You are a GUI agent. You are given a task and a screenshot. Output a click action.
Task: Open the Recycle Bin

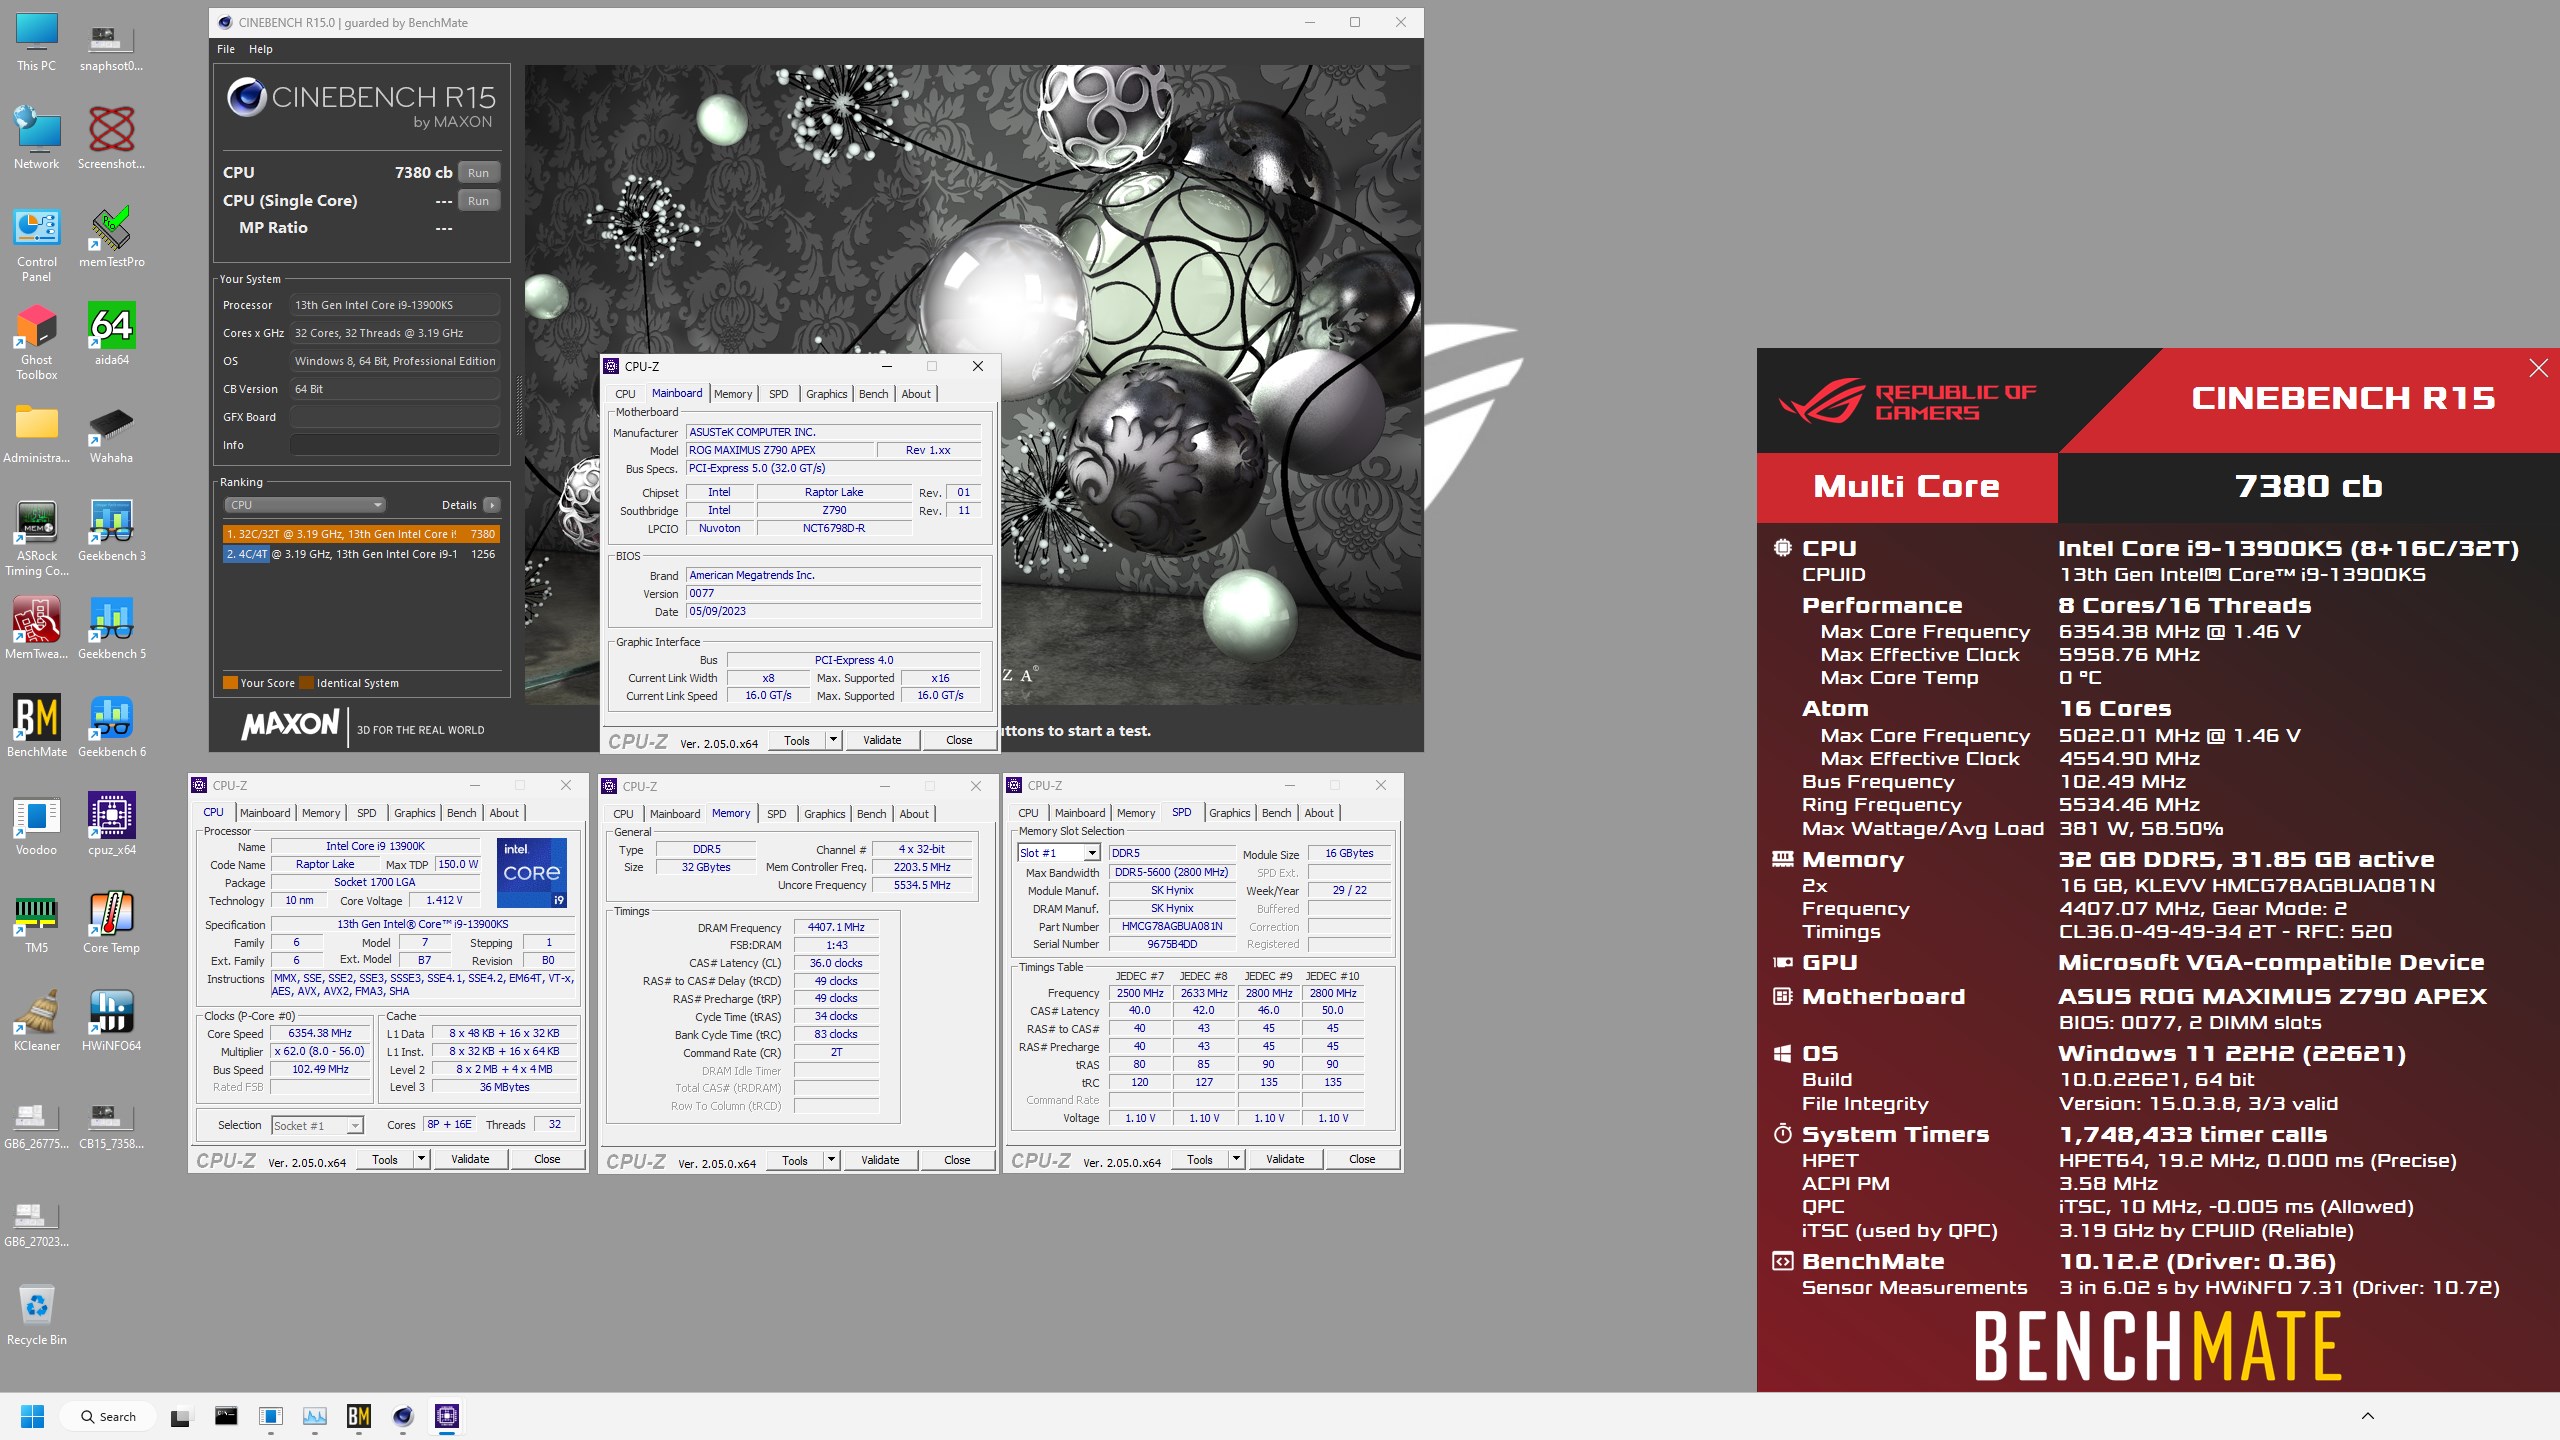[x=36, y=1315]
